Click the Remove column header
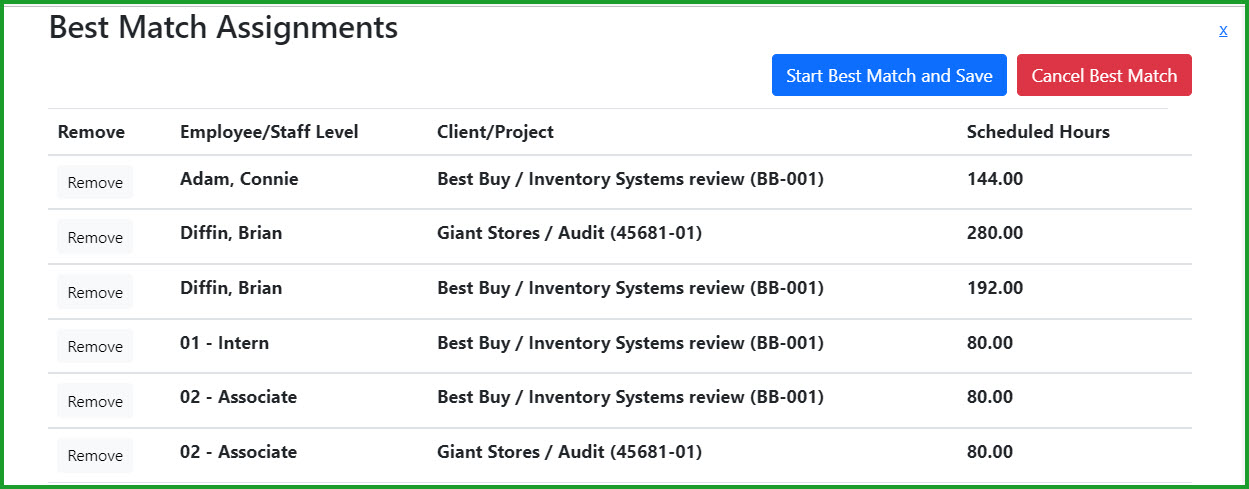 (x=91, y=132)
